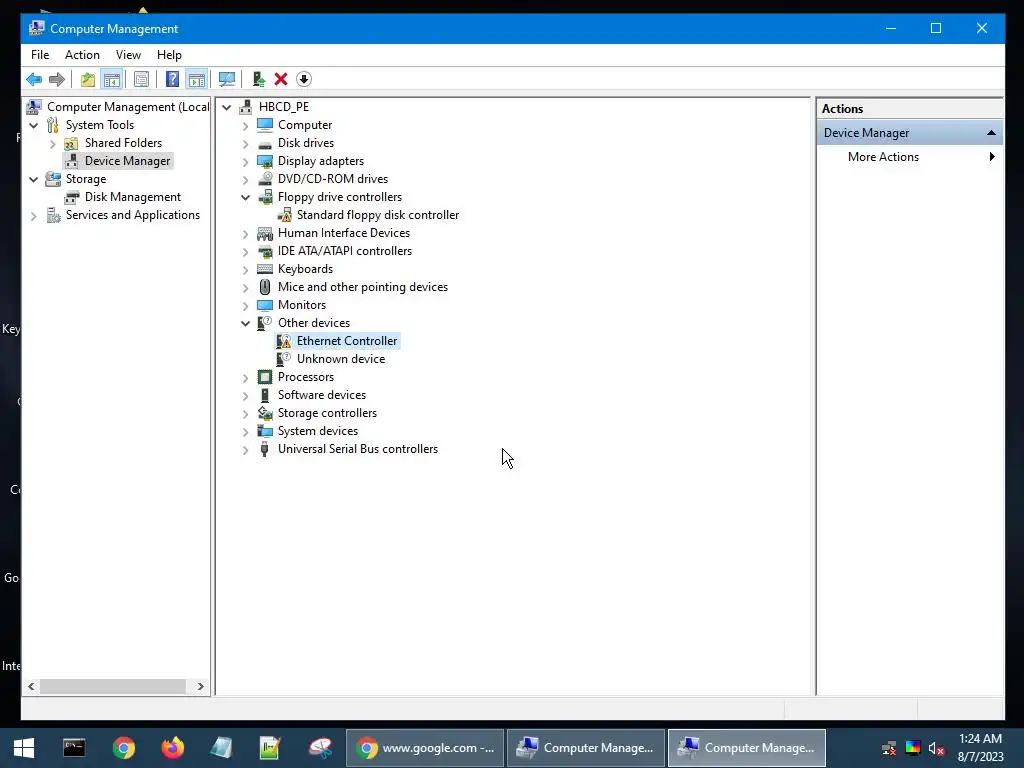
Task: Click the active Computer Management taskbar button
Action: (746, 748)
